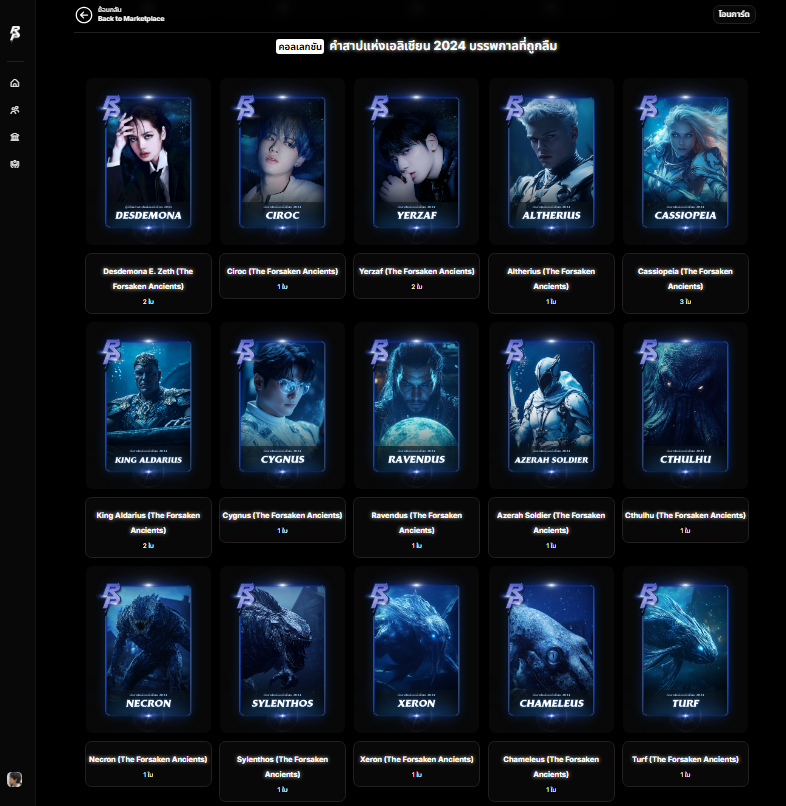
Task: Open the Cygnus card thumbnail
Action: 282,406
